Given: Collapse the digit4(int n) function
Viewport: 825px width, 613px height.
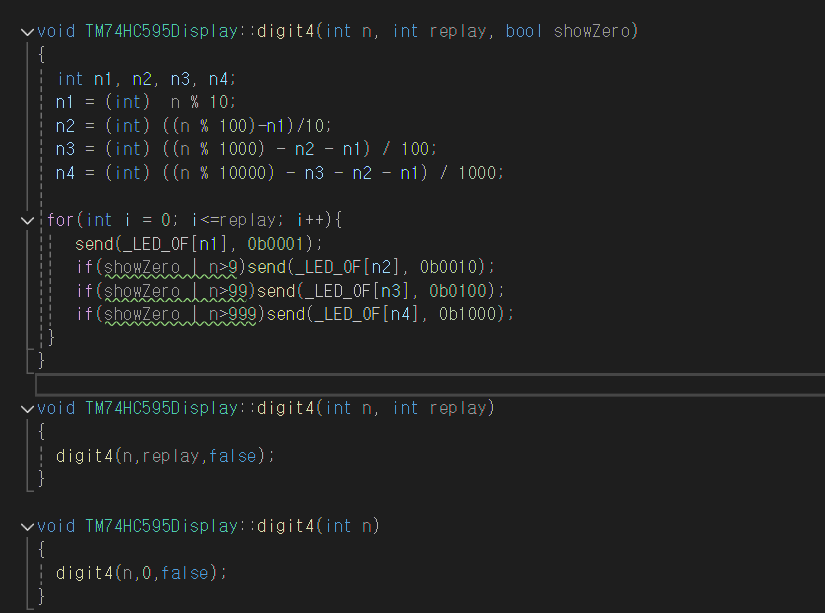Looking at the screenshot, I should click(27, 527).
